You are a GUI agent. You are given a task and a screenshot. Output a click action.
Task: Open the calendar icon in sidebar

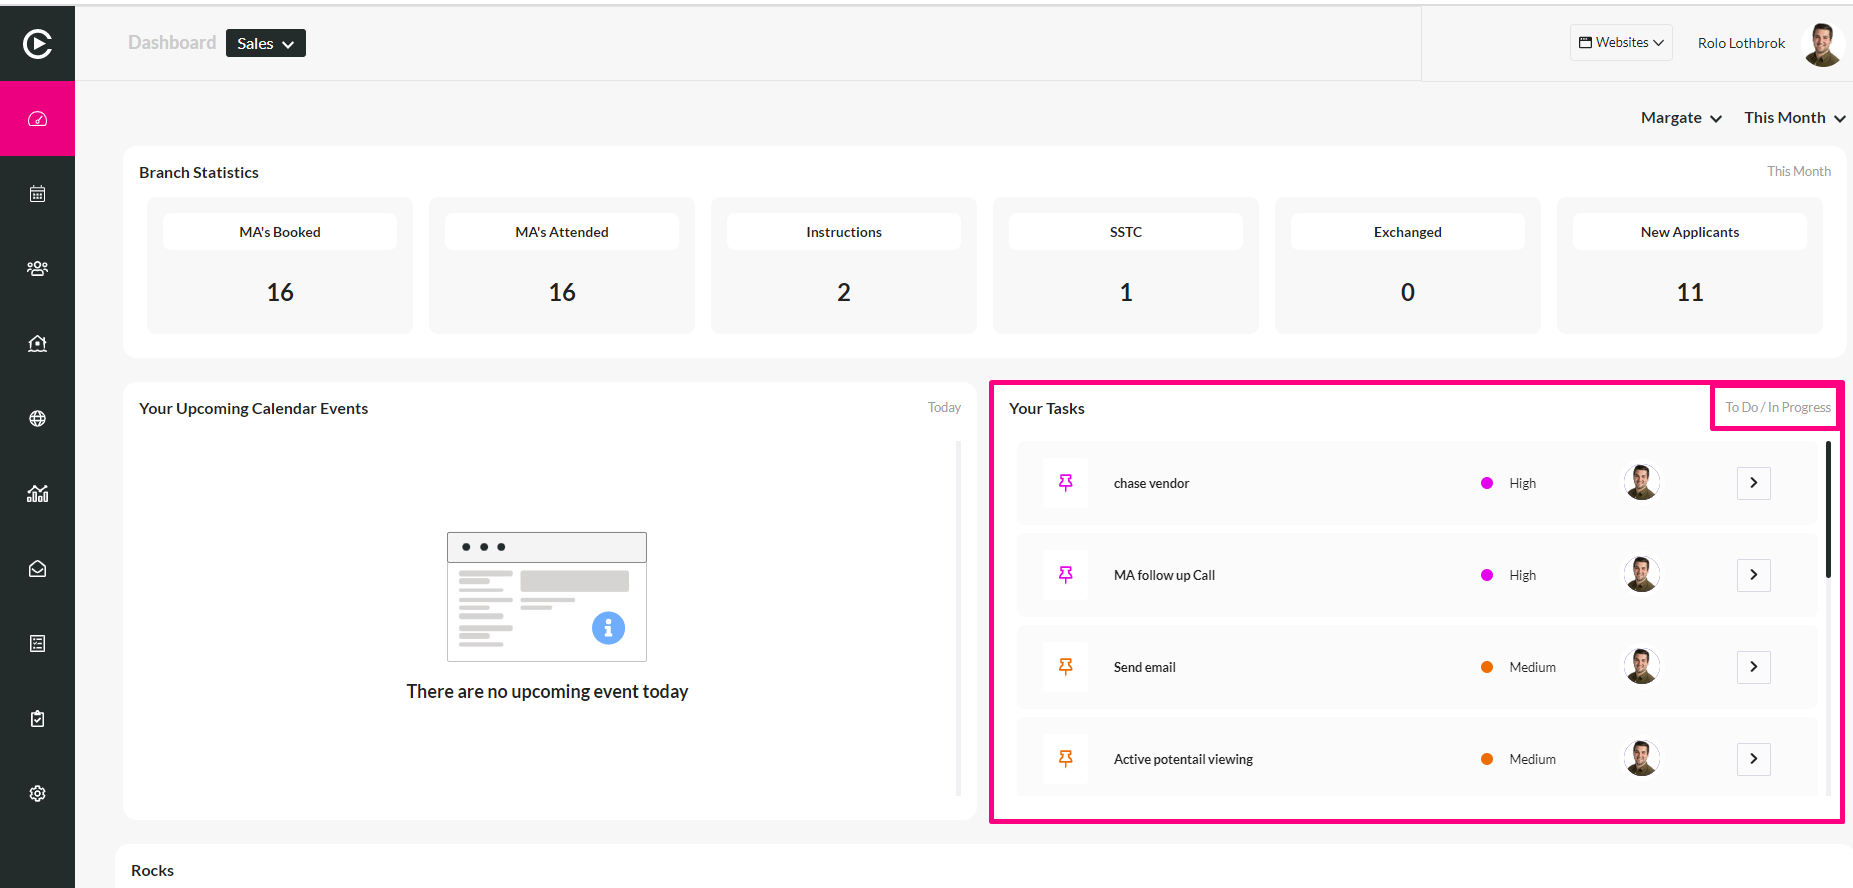(37, 194)
